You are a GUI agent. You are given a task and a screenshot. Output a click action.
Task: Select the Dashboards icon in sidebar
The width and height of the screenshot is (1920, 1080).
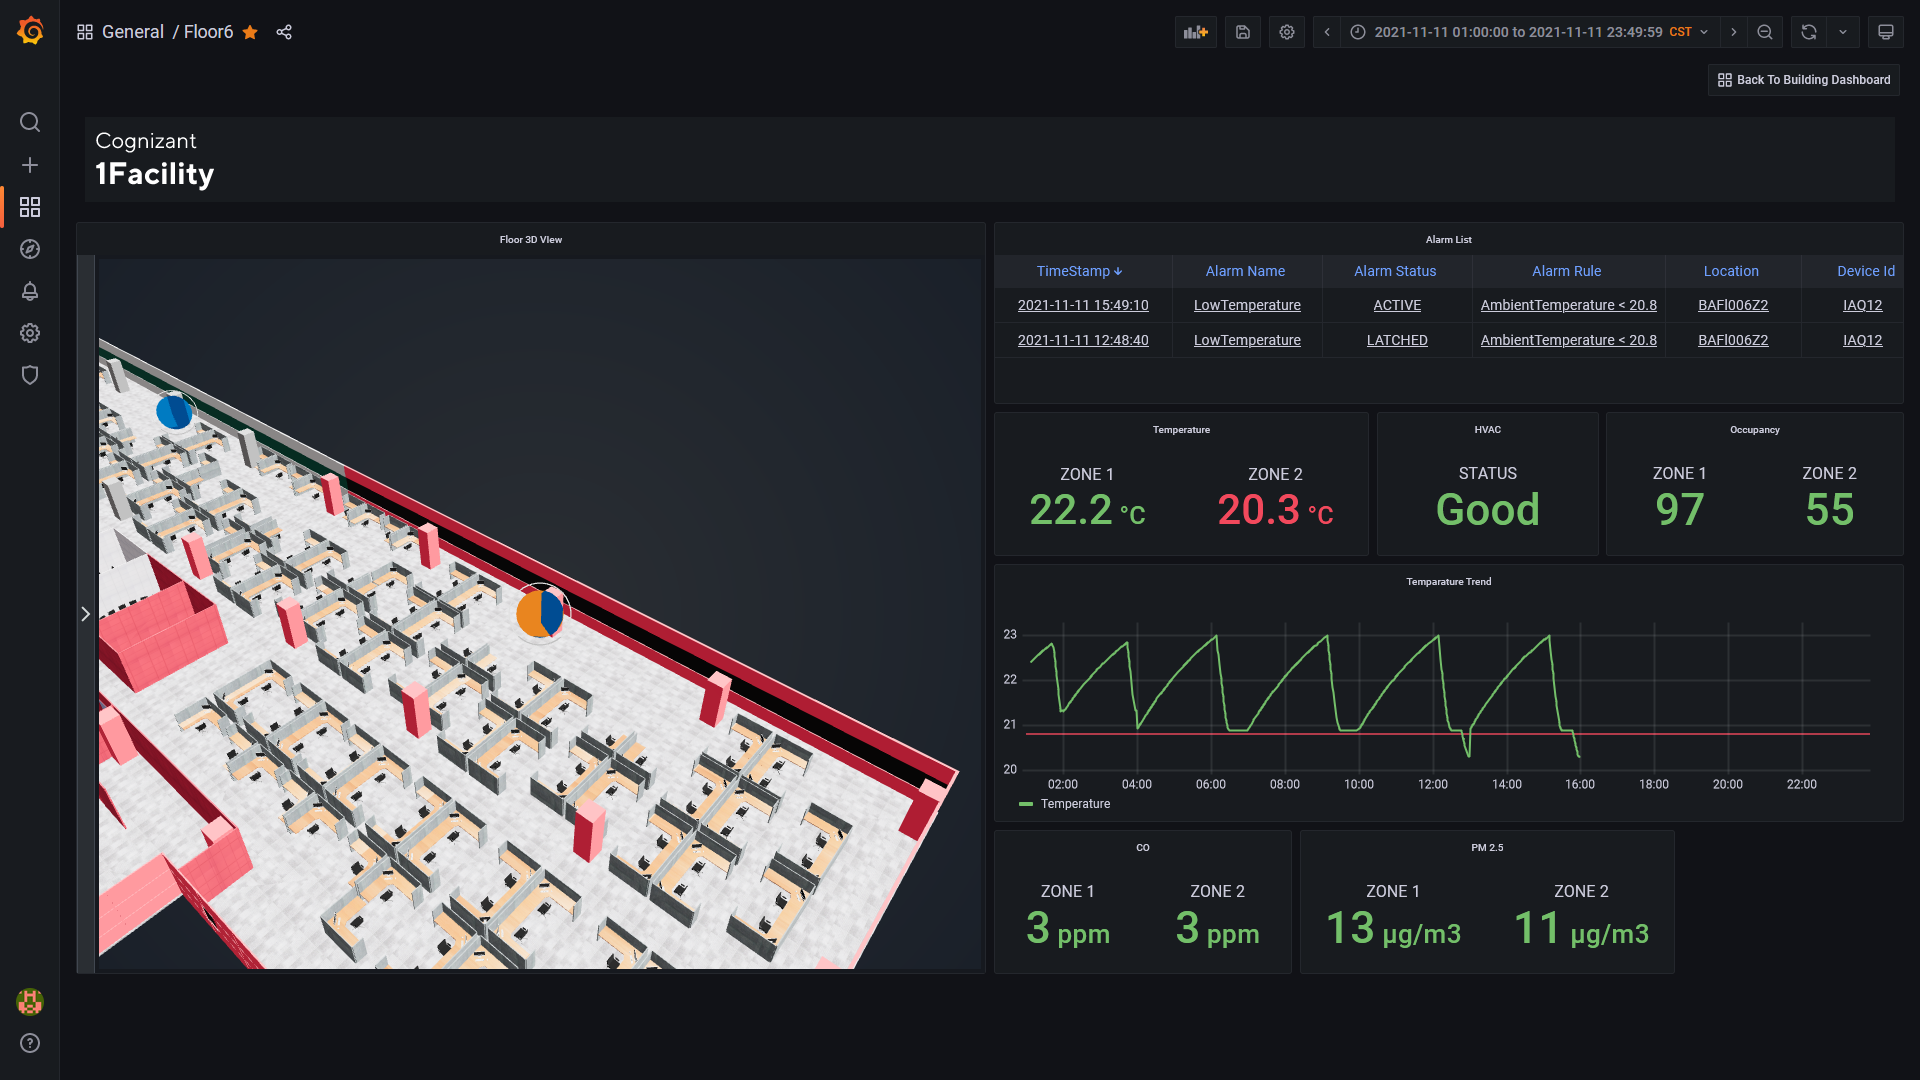click(29, 207)
